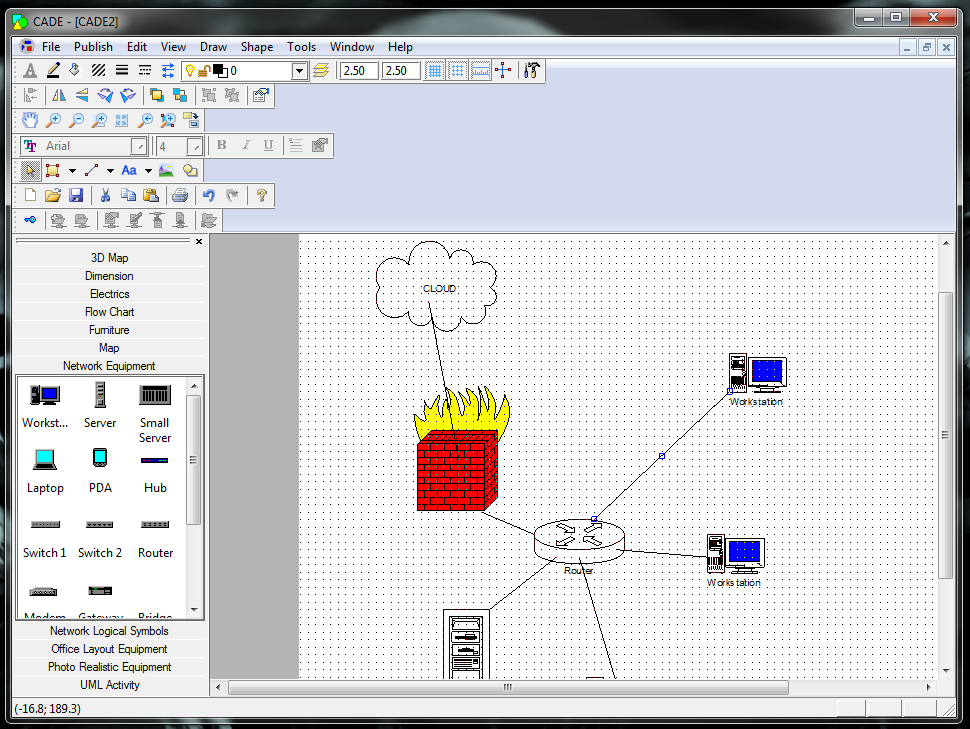Toggle italic text formatting

tap(246, 145)
